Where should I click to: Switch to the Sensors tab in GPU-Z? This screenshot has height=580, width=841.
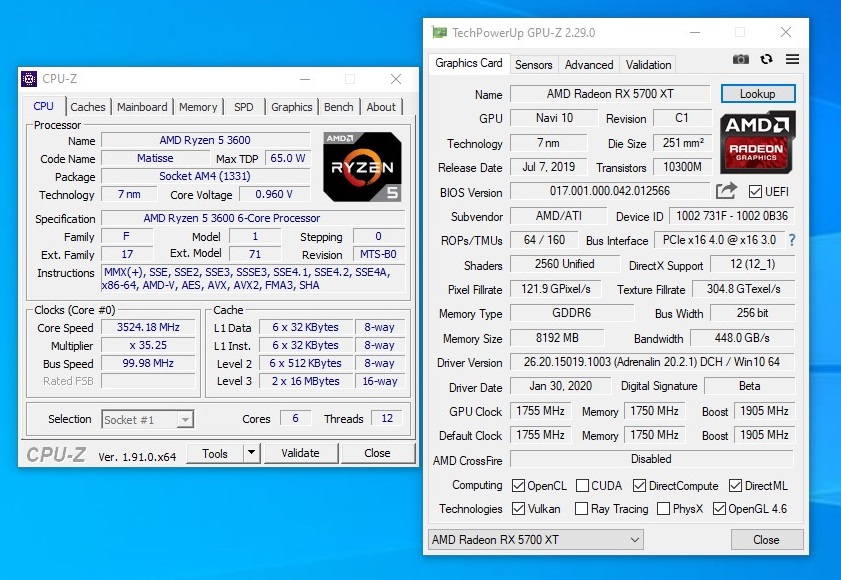(x=534, y=64)
